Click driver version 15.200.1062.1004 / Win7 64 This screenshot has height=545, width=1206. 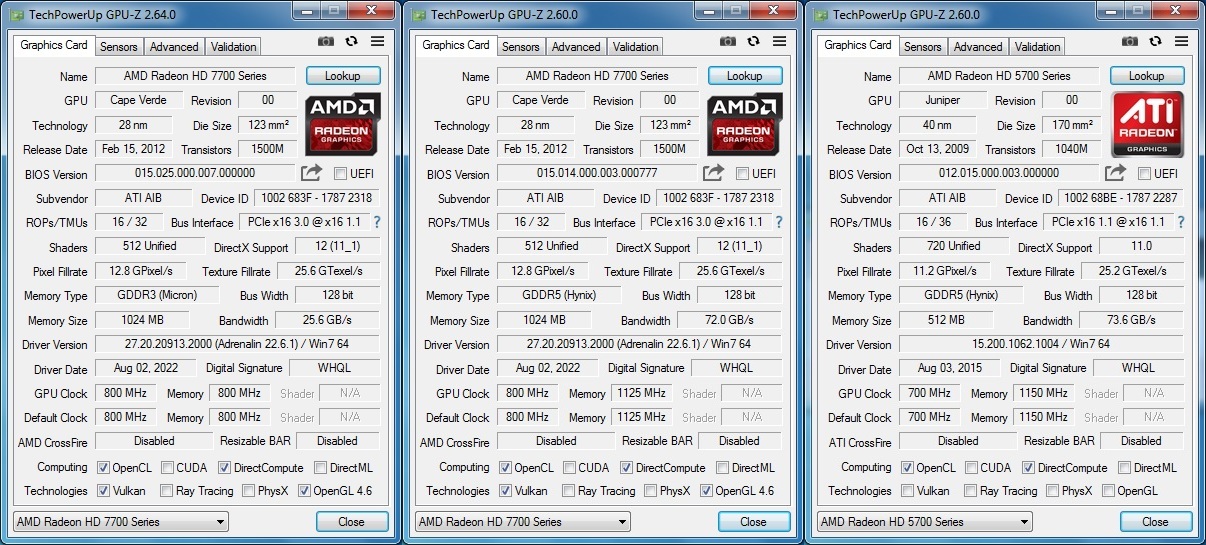tap(1041, 344)
